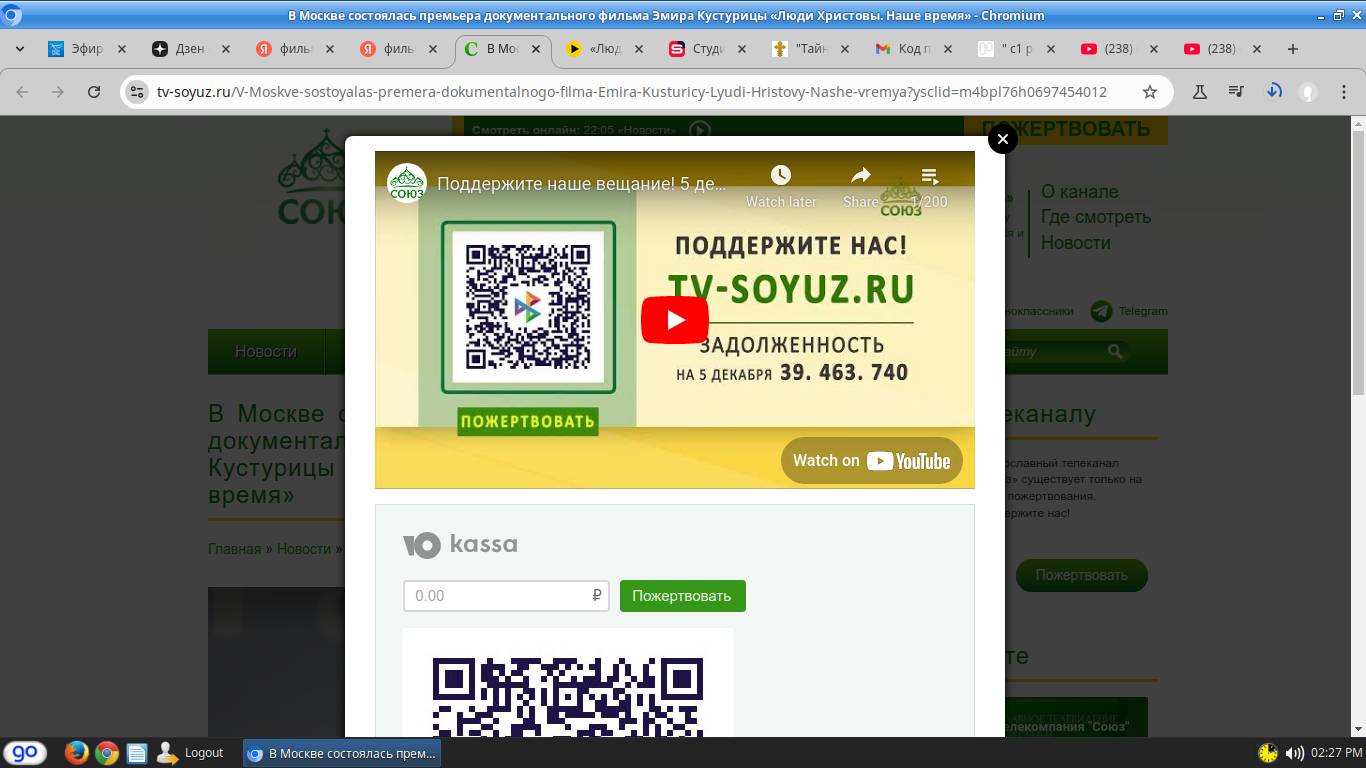Screen dimensions: 1366x768
Task: Close the donation popup with X
Action: tap(1002, 139)
